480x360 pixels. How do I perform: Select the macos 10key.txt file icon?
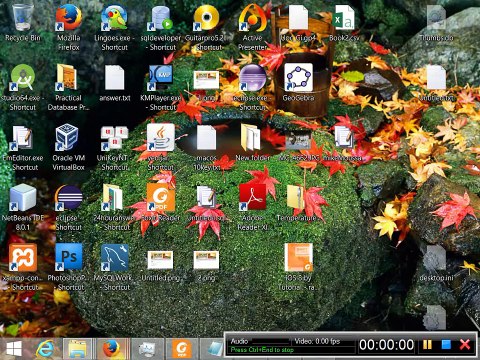pos(206,137)
